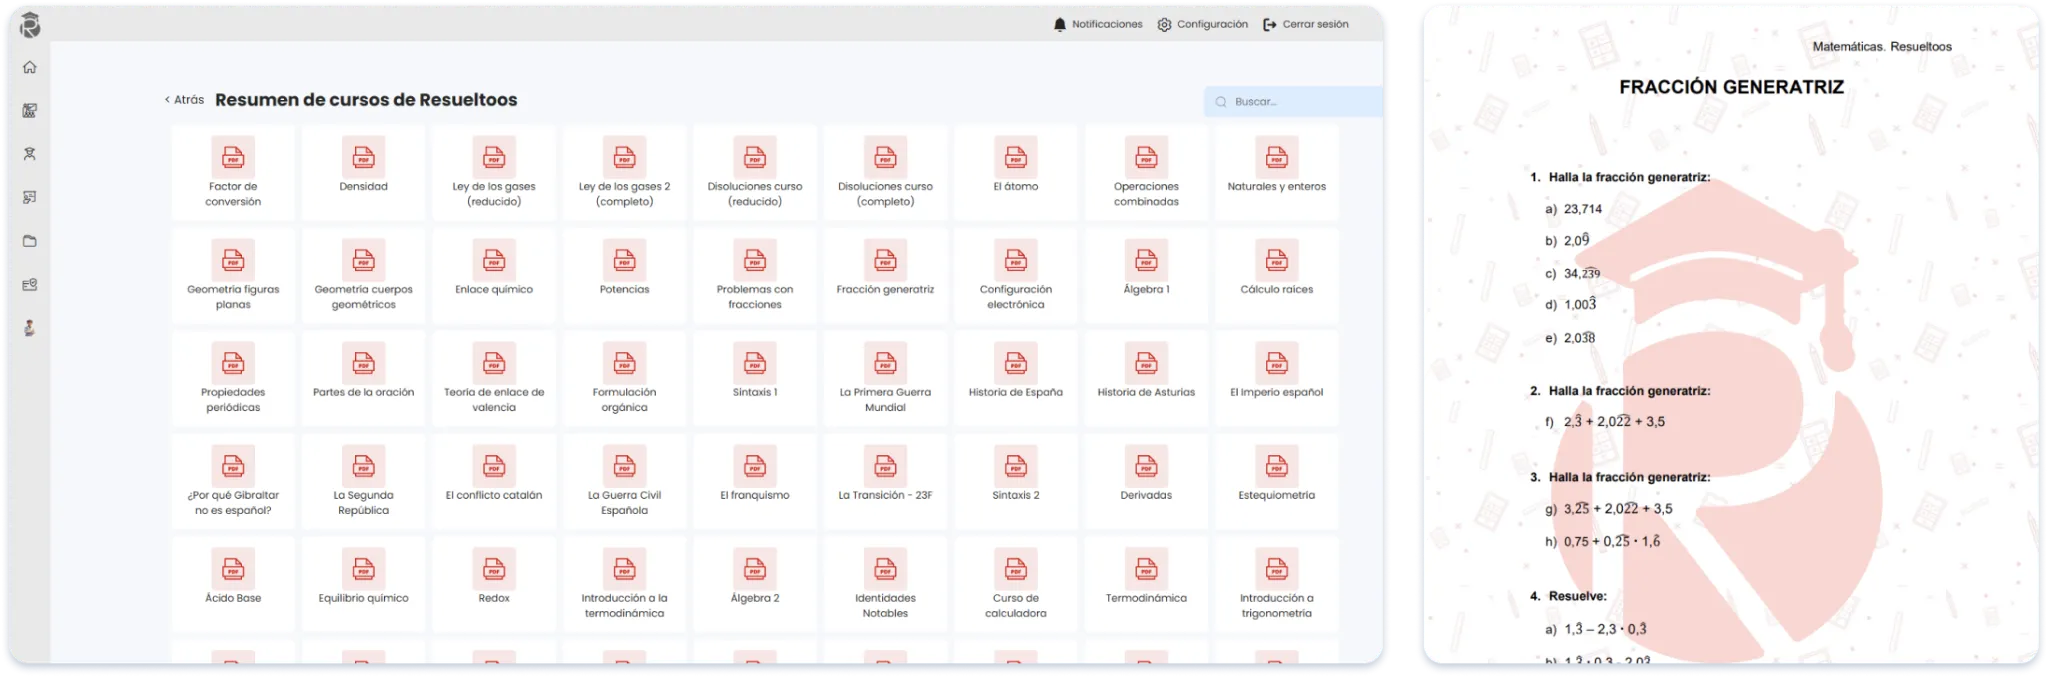Open the Home icon in sidebar

pos(30,67)
